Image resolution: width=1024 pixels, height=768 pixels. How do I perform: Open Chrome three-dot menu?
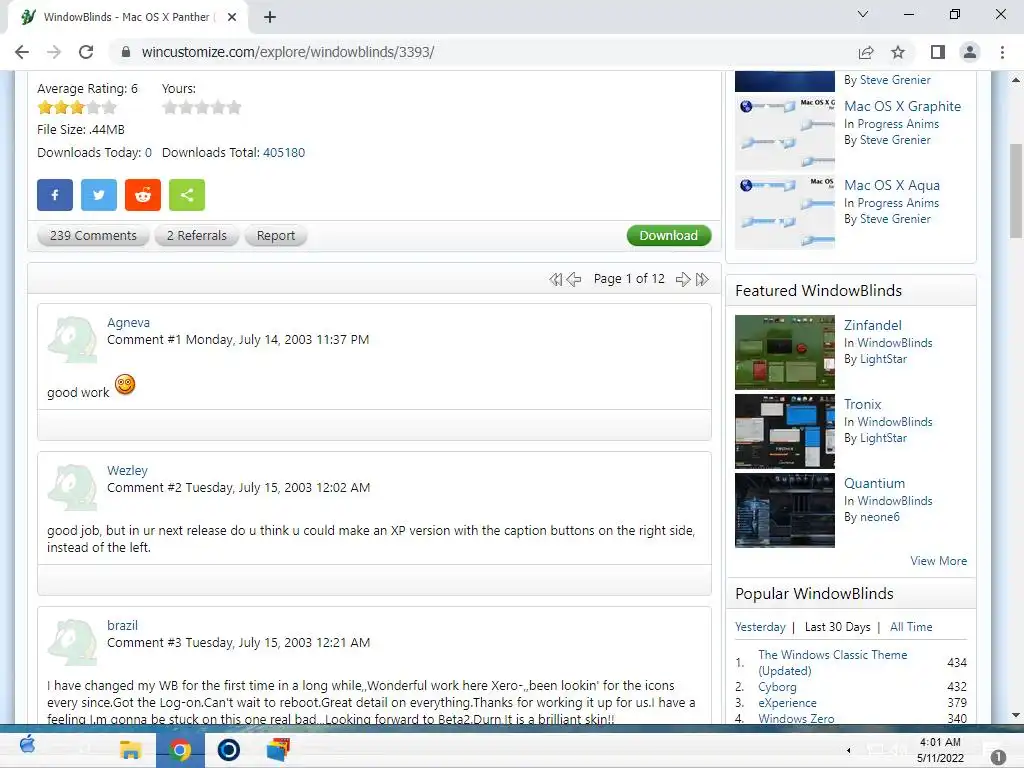[1002, 52]
